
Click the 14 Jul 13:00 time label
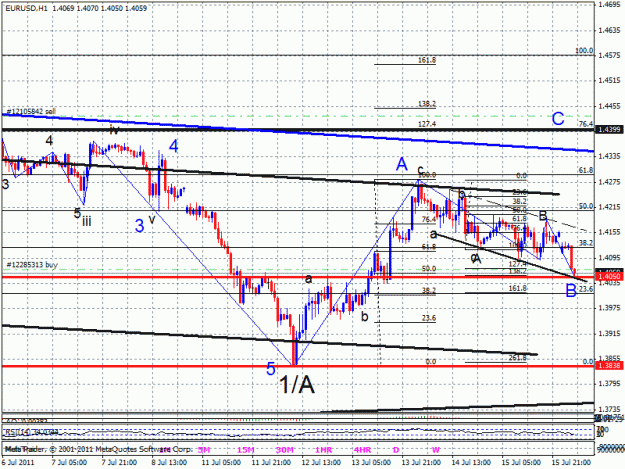coord(471,463)
